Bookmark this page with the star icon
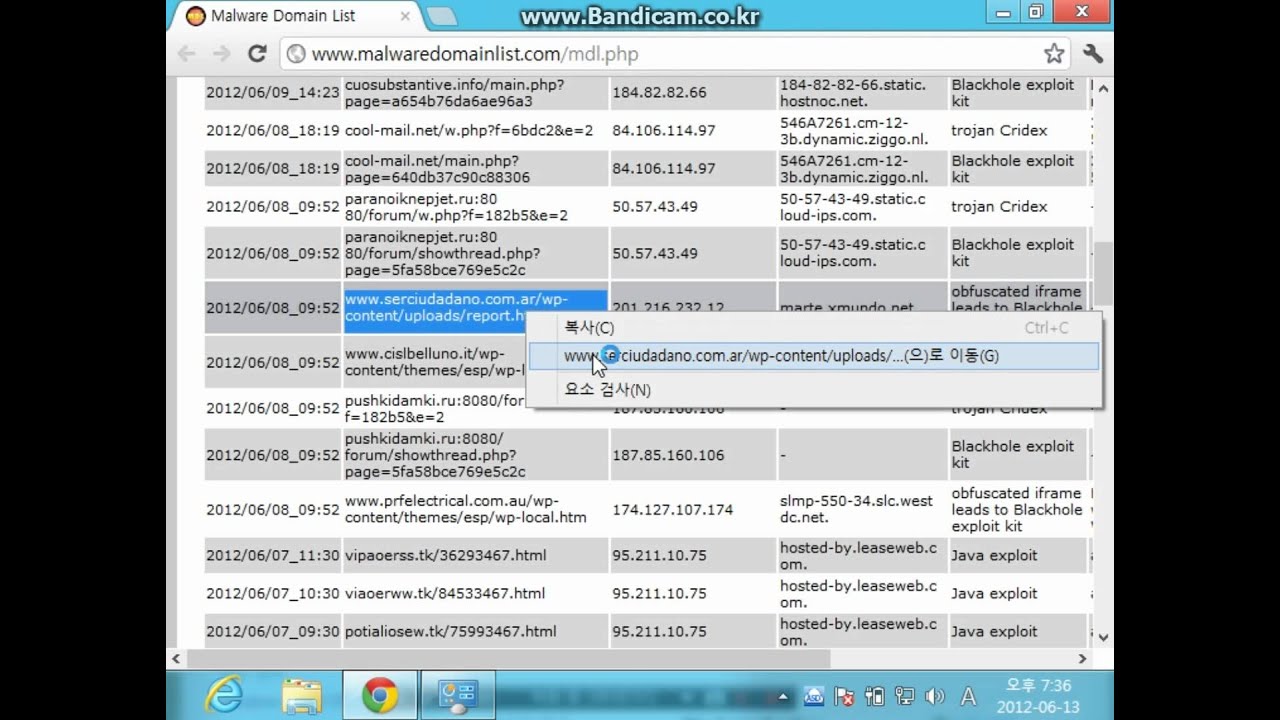Viewport: 1280px width, 720px height. coord(1054,54)
